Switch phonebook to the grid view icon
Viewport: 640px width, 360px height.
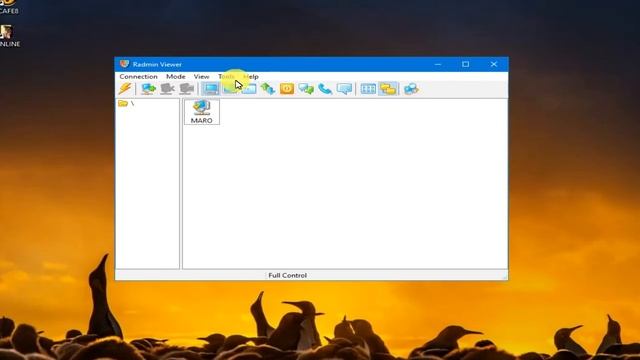(368, 89)
